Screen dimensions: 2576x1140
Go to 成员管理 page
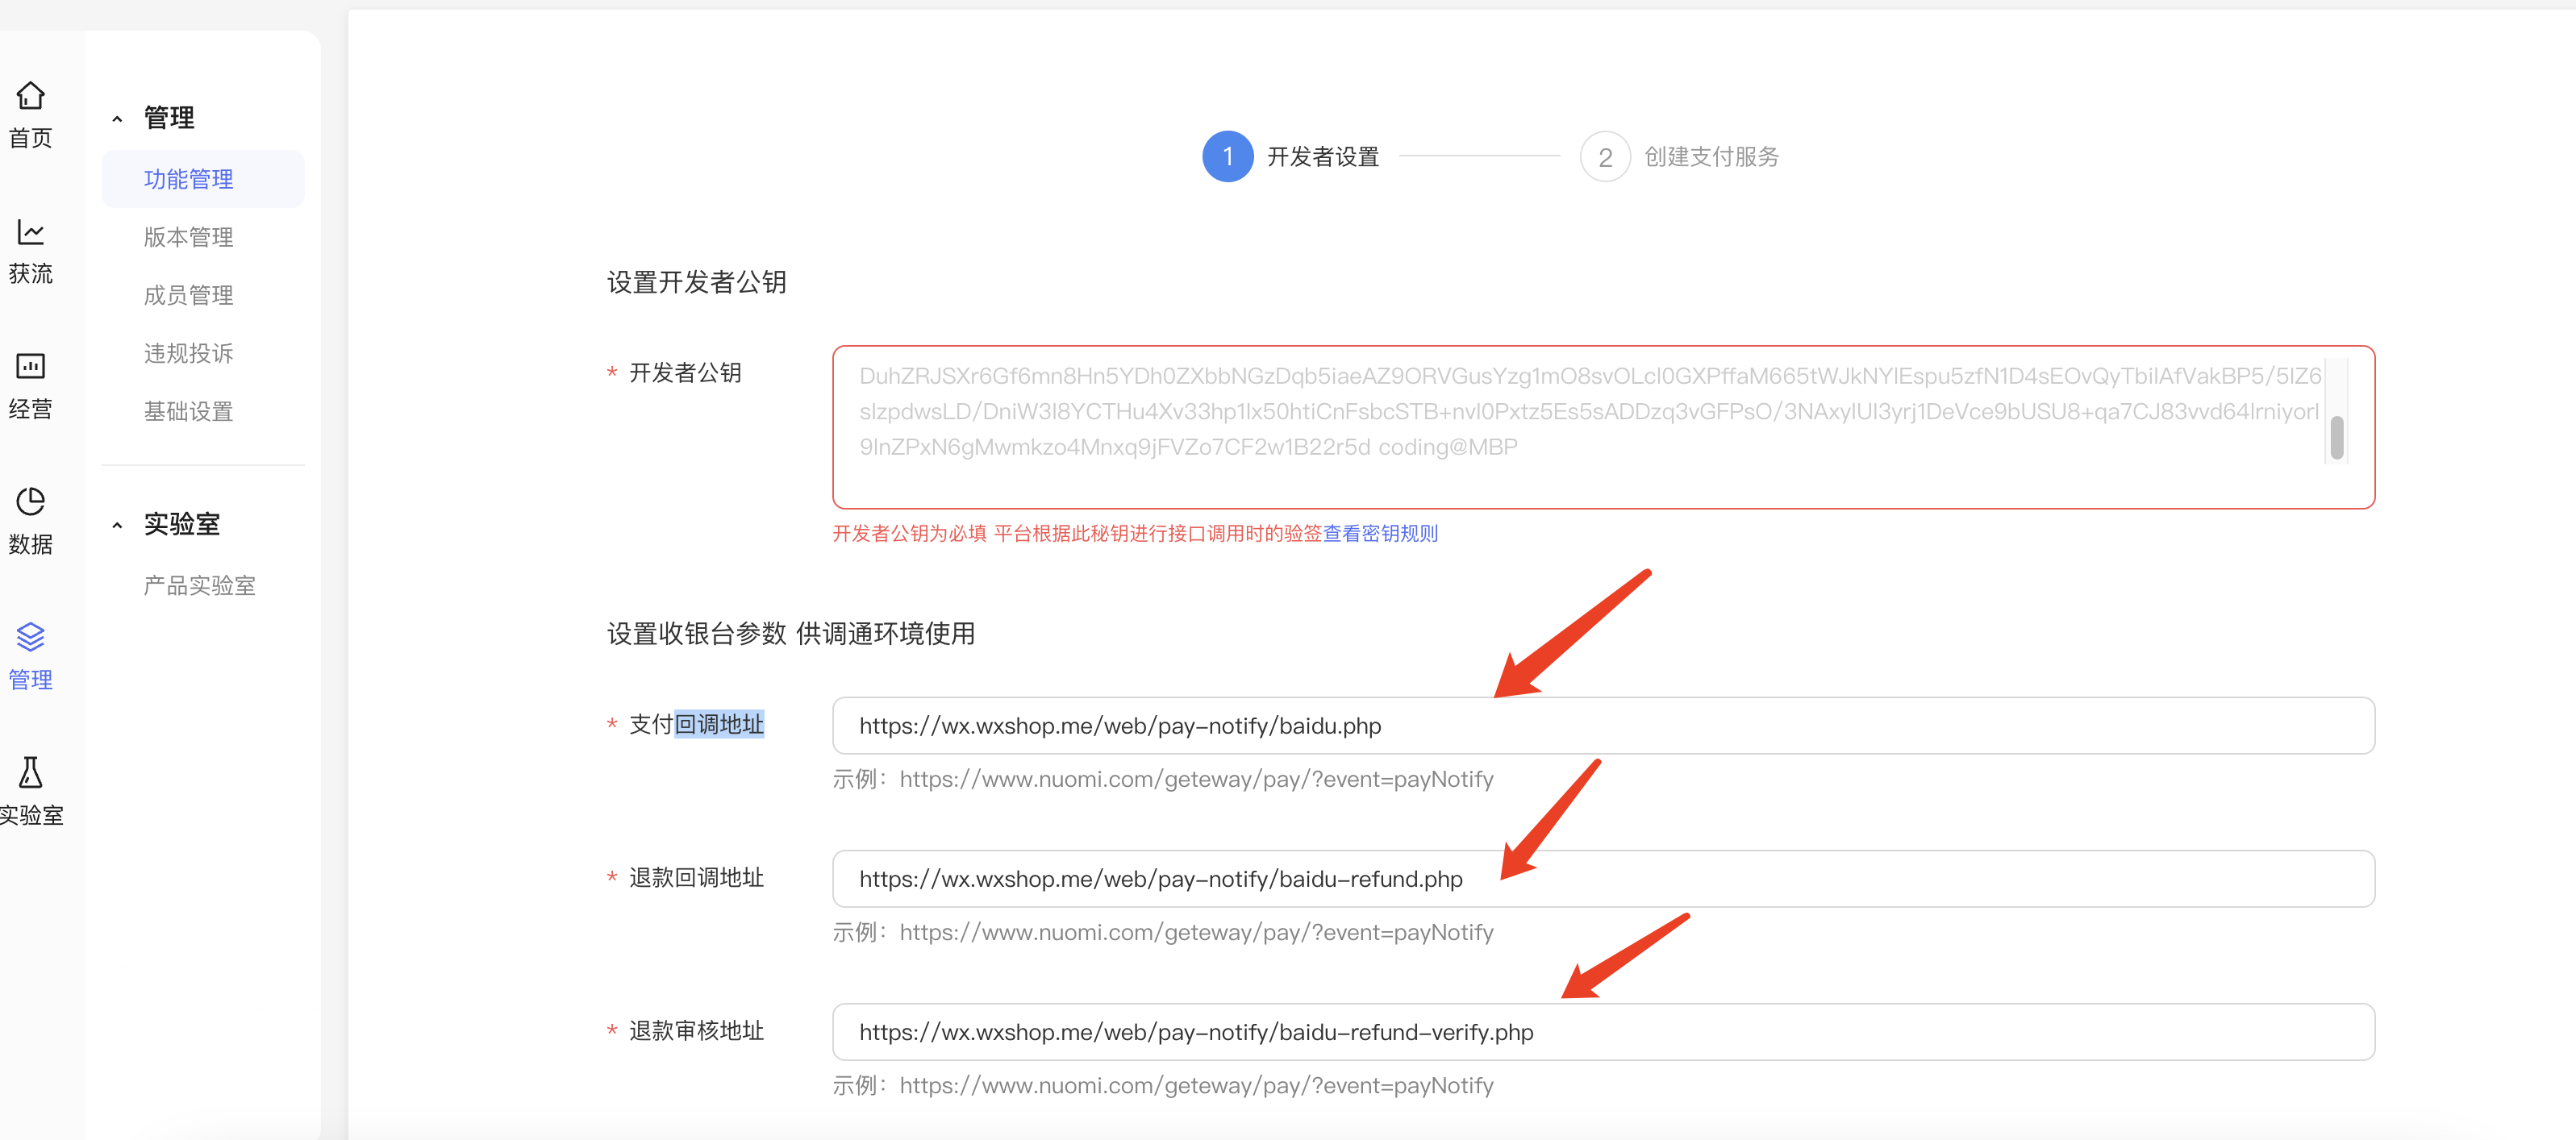click(188, 295)
